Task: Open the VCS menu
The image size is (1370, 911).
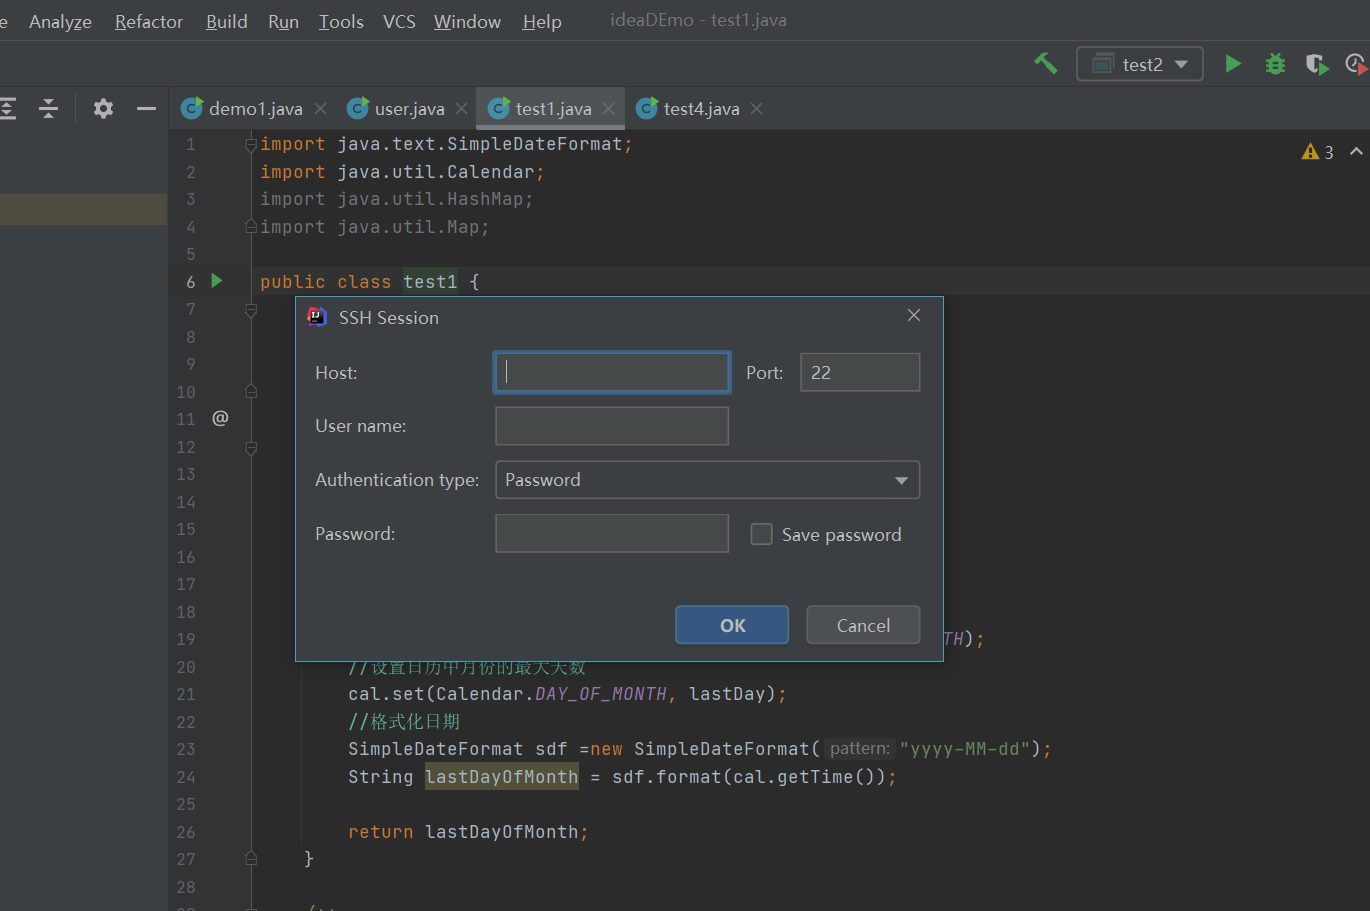Action: 399,21
